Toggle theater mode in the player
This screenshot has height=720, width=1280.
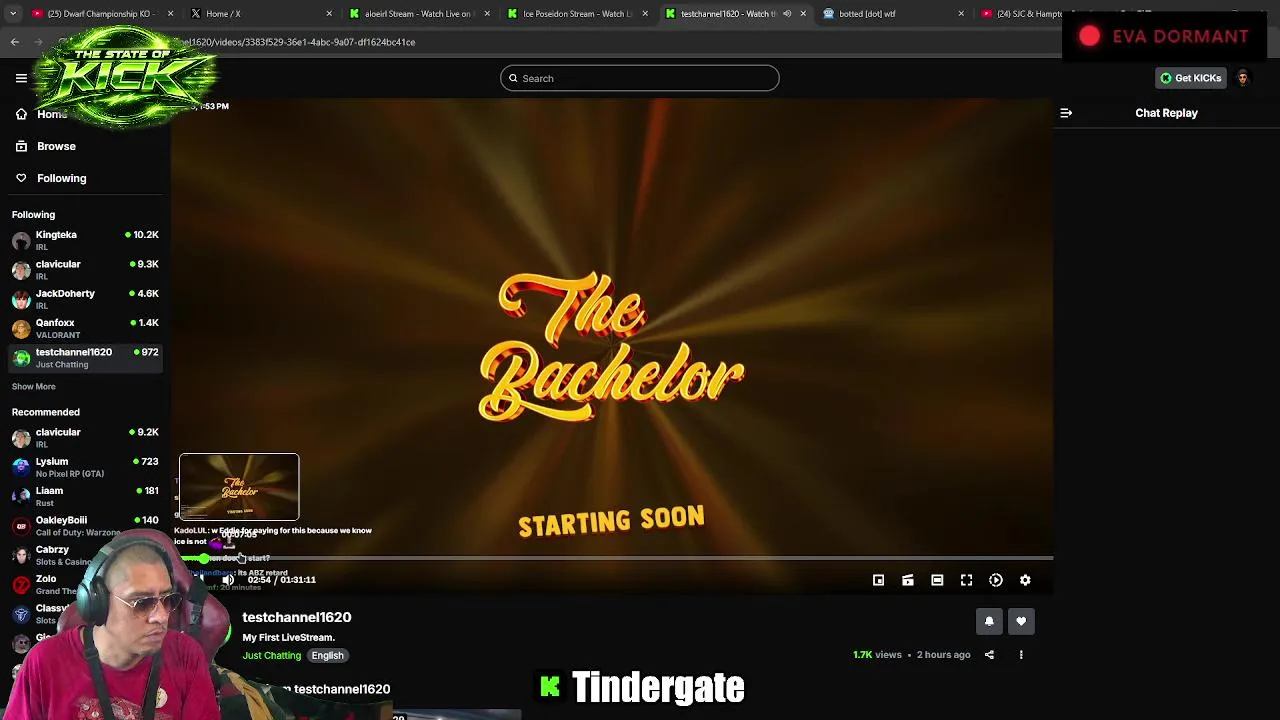point(937,580)
